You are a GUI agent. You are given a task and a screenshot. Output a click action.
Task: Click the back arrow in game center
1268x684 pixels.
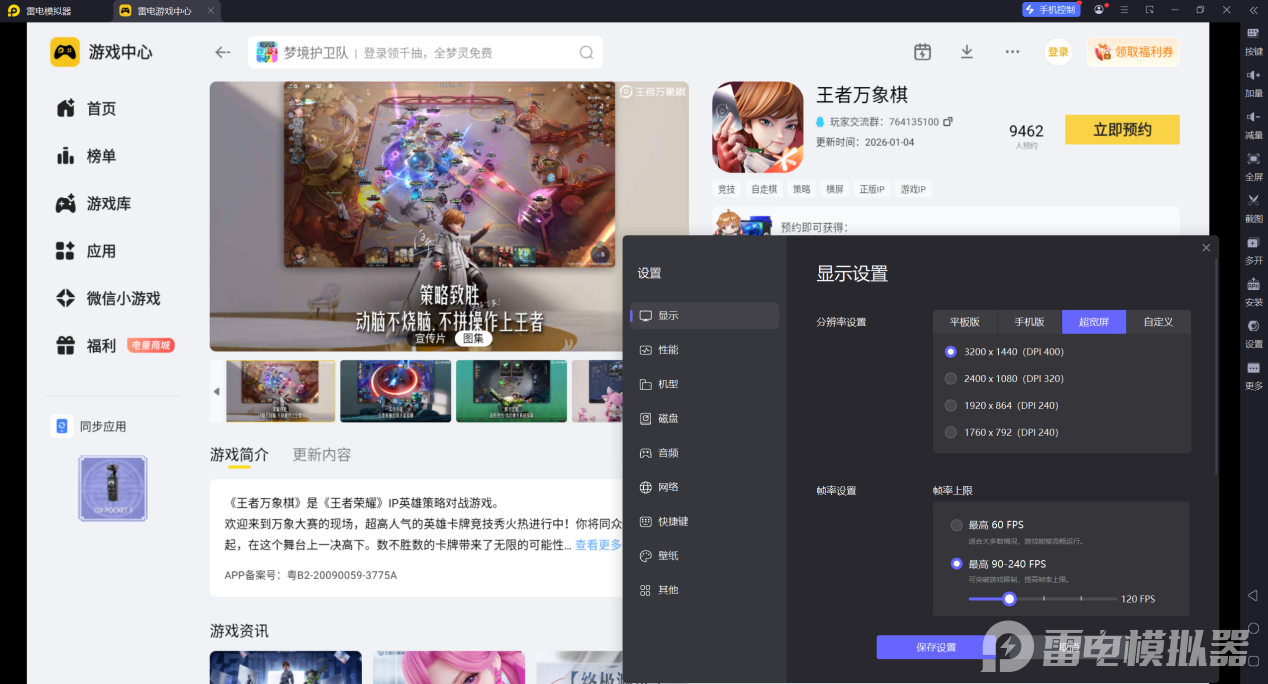point(223,52)
